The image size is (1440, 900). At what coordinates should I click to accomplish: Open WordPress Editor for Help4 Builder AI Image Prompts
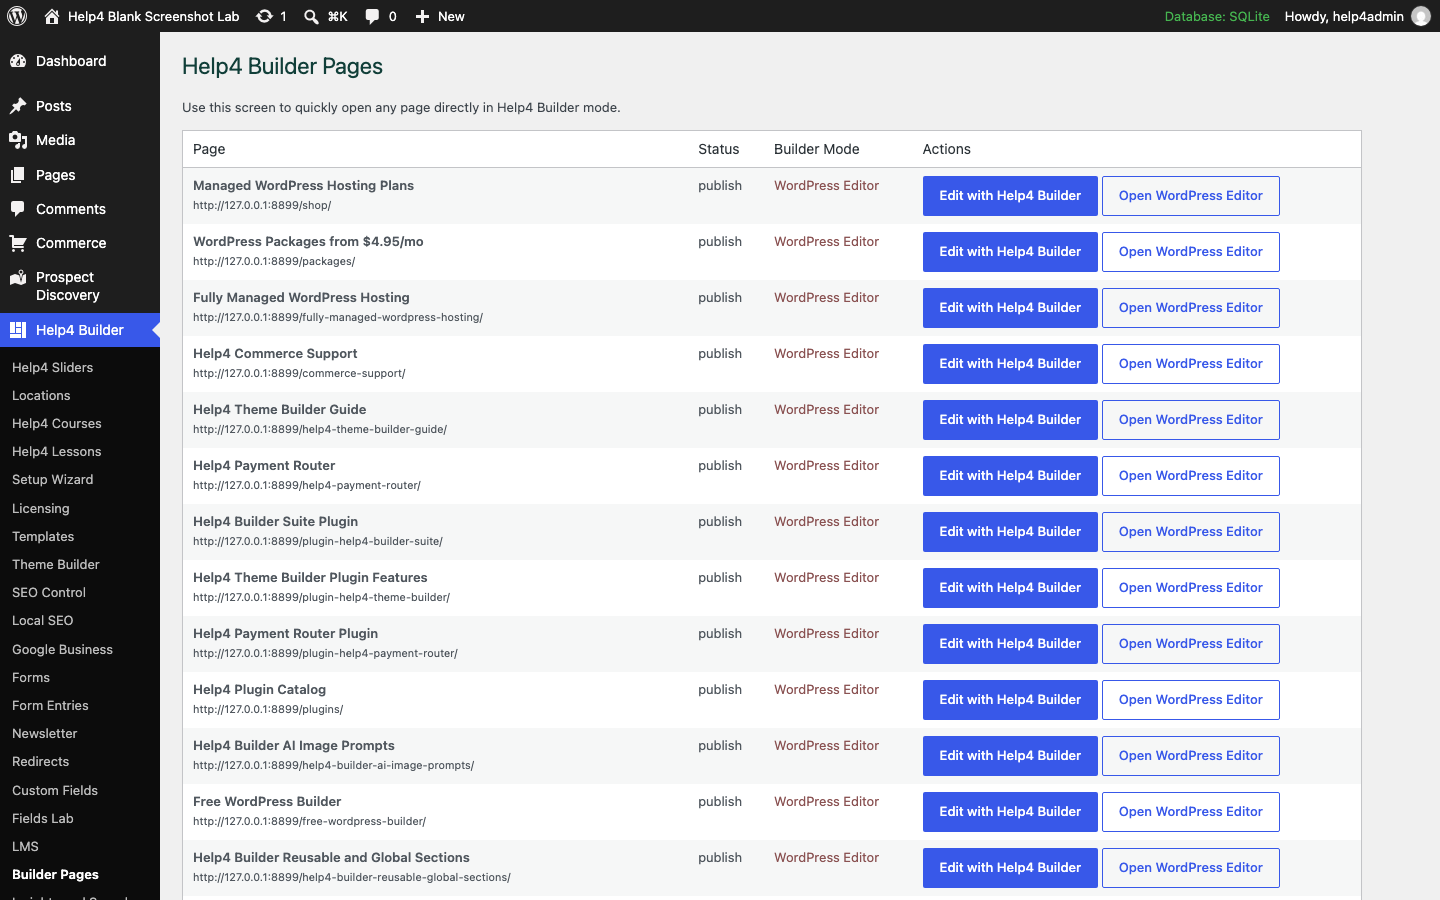click(x=1190, y=756)
